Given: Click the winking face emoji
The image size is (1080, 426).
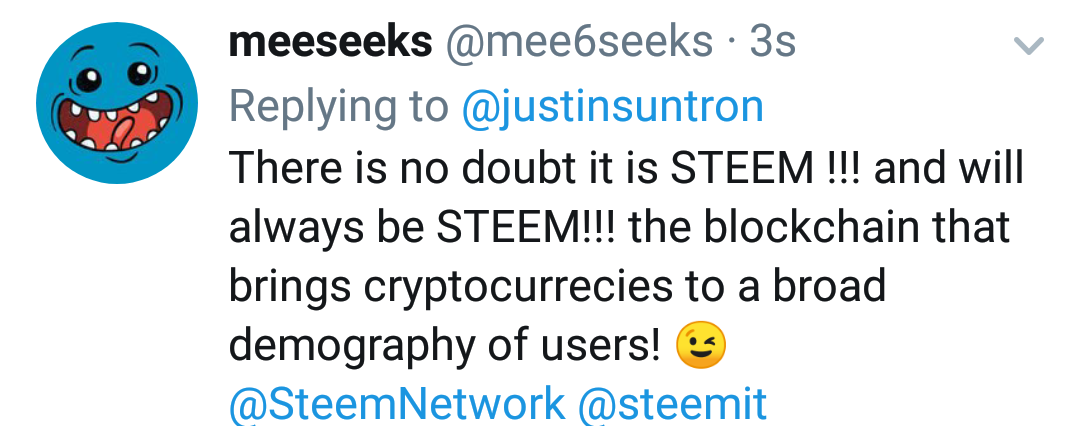Looking at the screenshot, I should (x=701, y=347).
